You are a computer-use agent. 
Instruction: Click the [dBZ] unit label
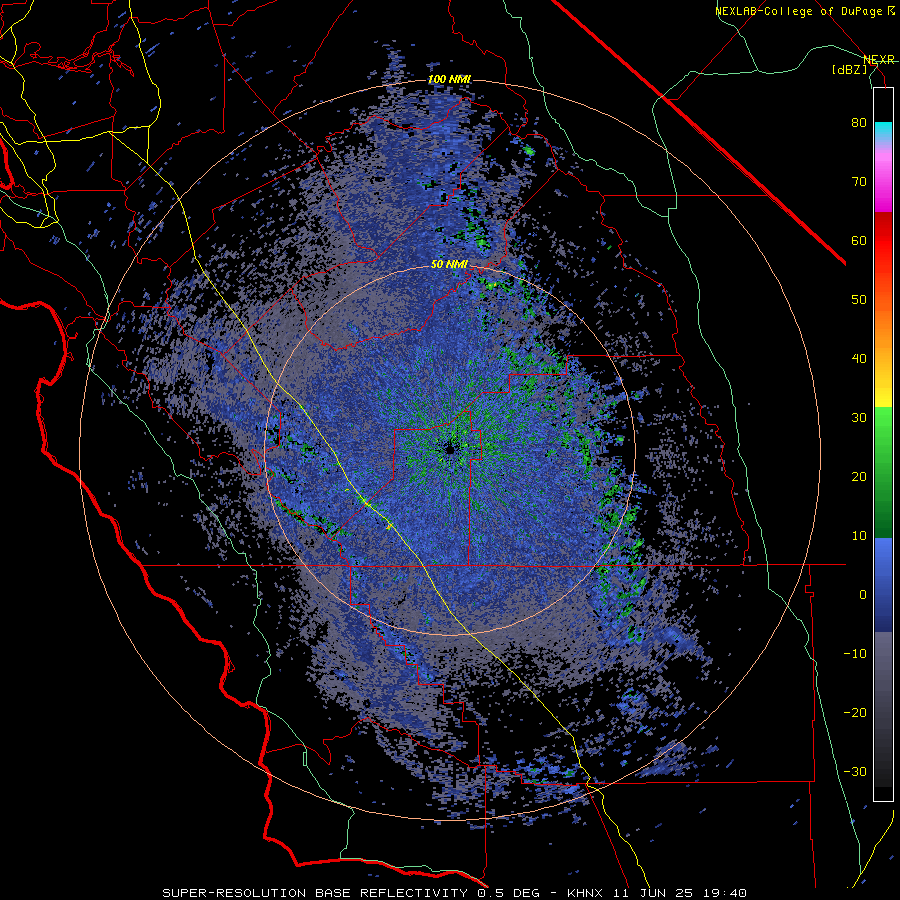click(x=849, y=70)
